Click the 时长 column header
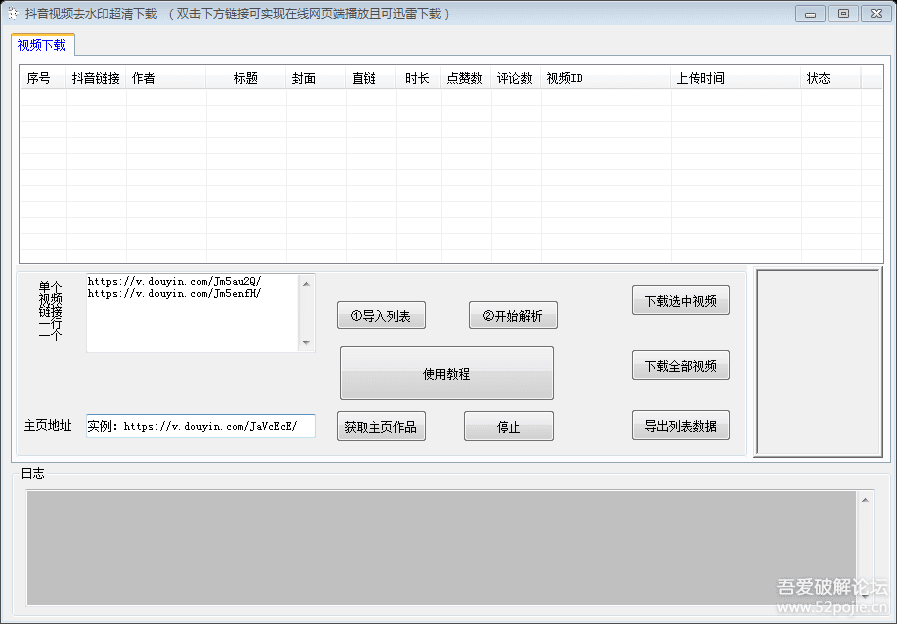Screen dimensions: 897x624 coord(418,78)
